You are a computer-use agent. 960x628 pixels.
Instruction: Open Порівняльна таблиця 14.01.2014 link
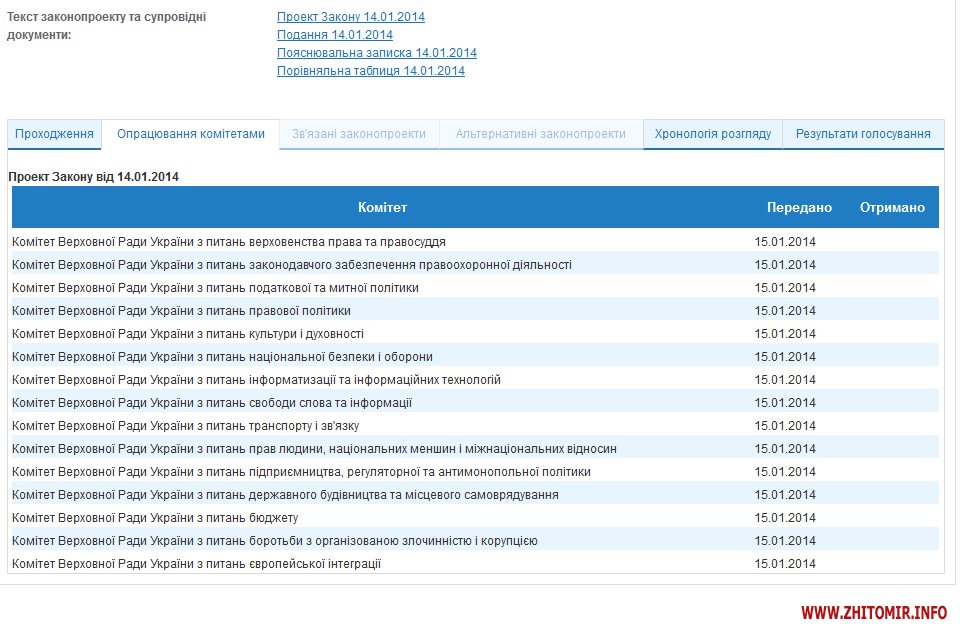(370, 71)
